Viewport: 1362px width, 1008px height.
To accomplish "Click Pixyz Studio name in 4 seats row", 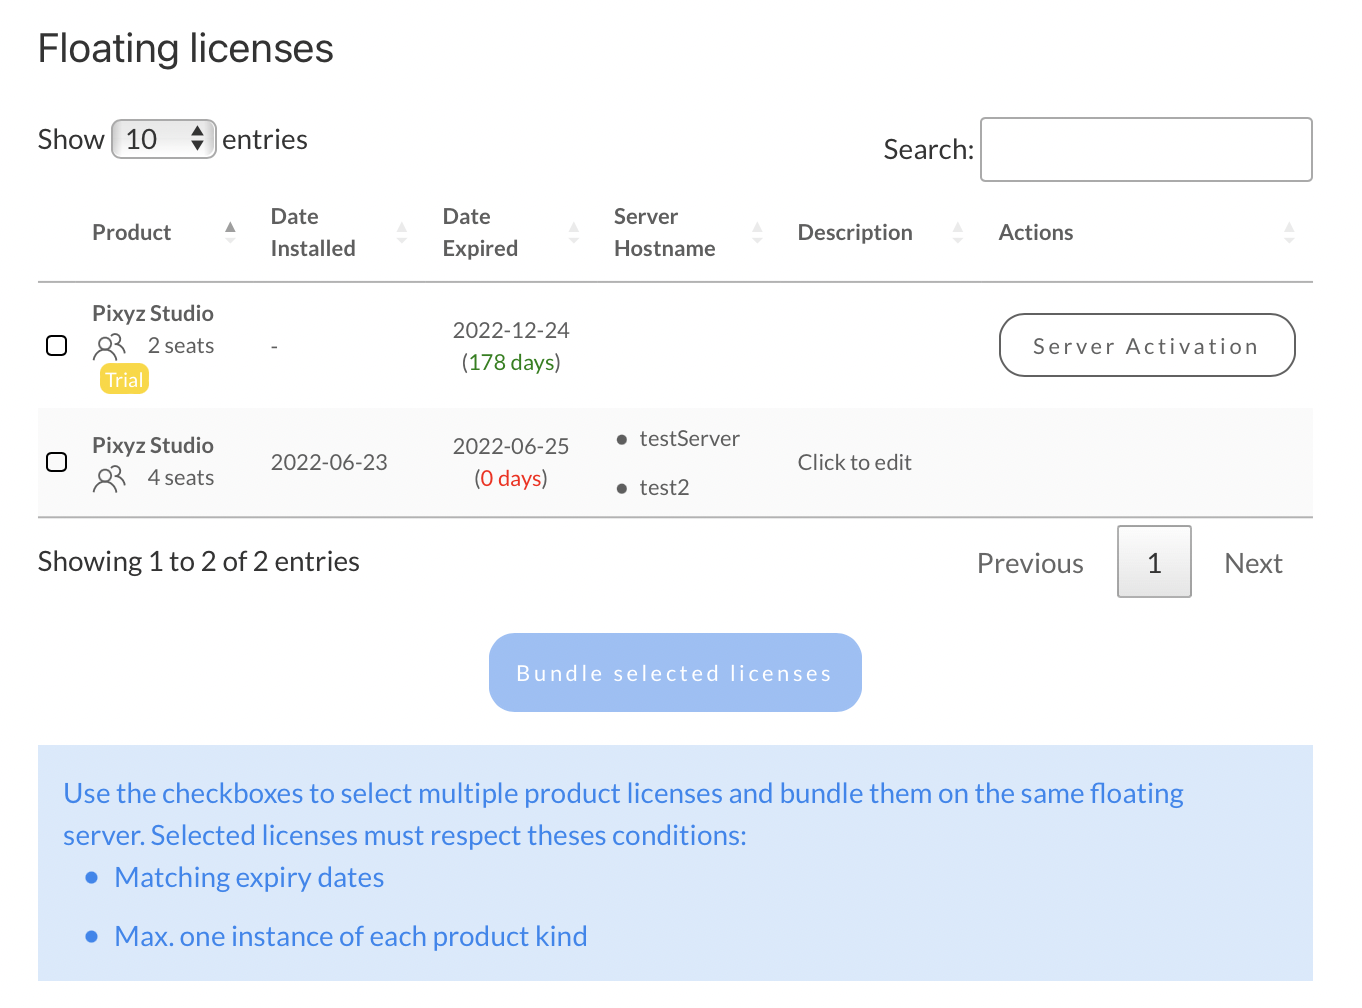I will (x=153, y=445).
